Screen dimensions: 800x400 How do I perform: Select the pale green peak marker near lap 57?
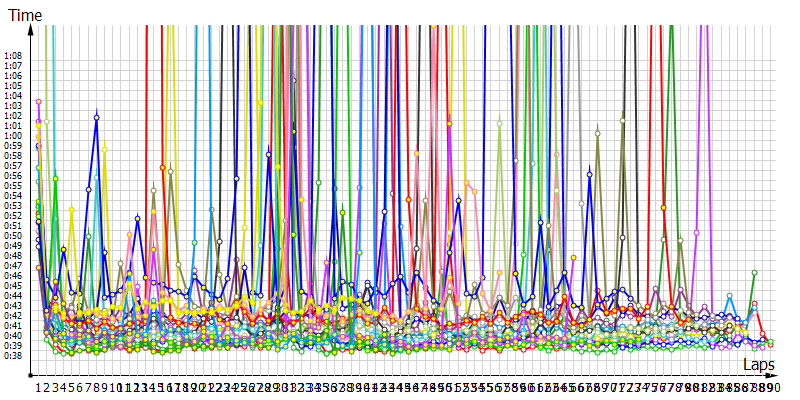click(x=499, y=125)
